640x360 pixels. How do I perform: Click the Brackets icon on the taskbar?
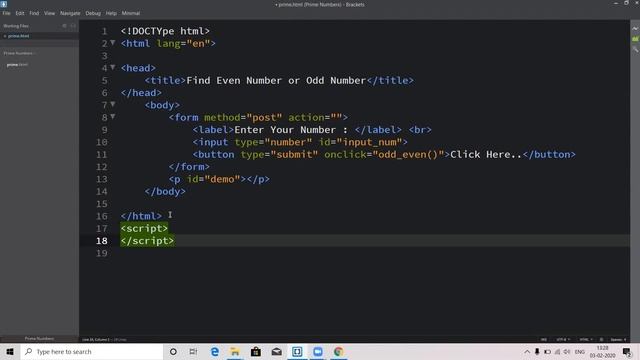tap(297, 351)
